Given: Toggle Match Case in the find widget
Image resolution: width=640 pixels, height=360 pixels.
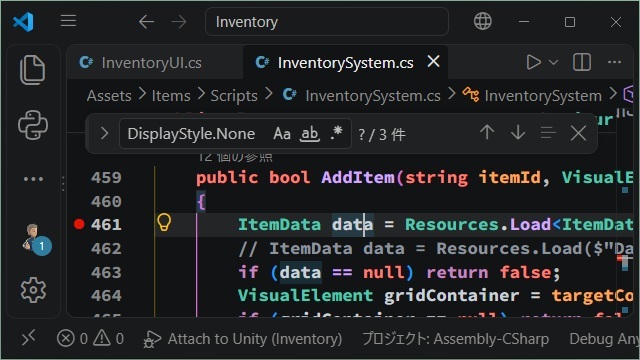Looking at the screenshot, I should click(x=282, y=133).
